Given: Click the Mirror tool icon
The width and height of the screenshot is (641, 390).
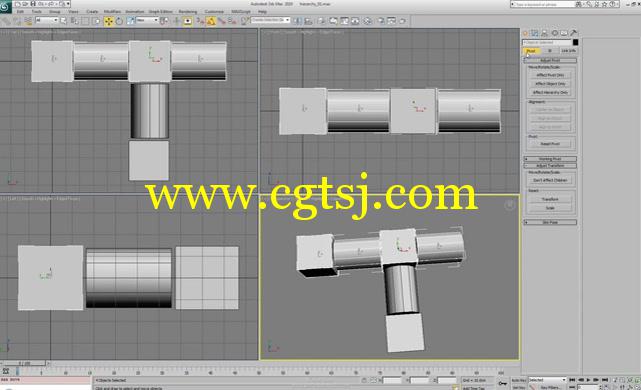Looking at the screenshot, I should (298, 21).
